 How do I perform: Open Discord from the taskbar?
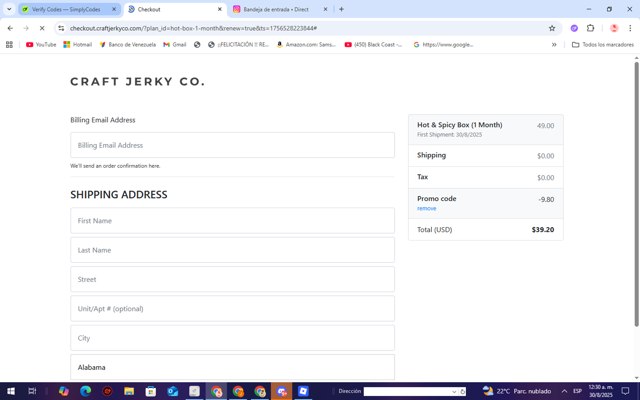[282, 391]
